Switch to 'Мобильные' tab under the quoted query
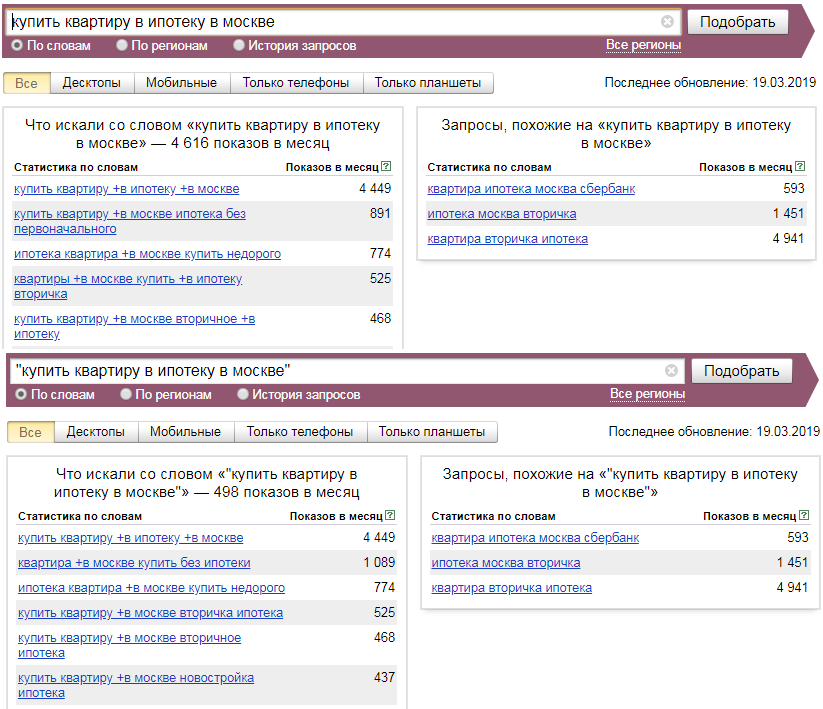This screenshot has width=823, height=709. (x=185, y=432)
